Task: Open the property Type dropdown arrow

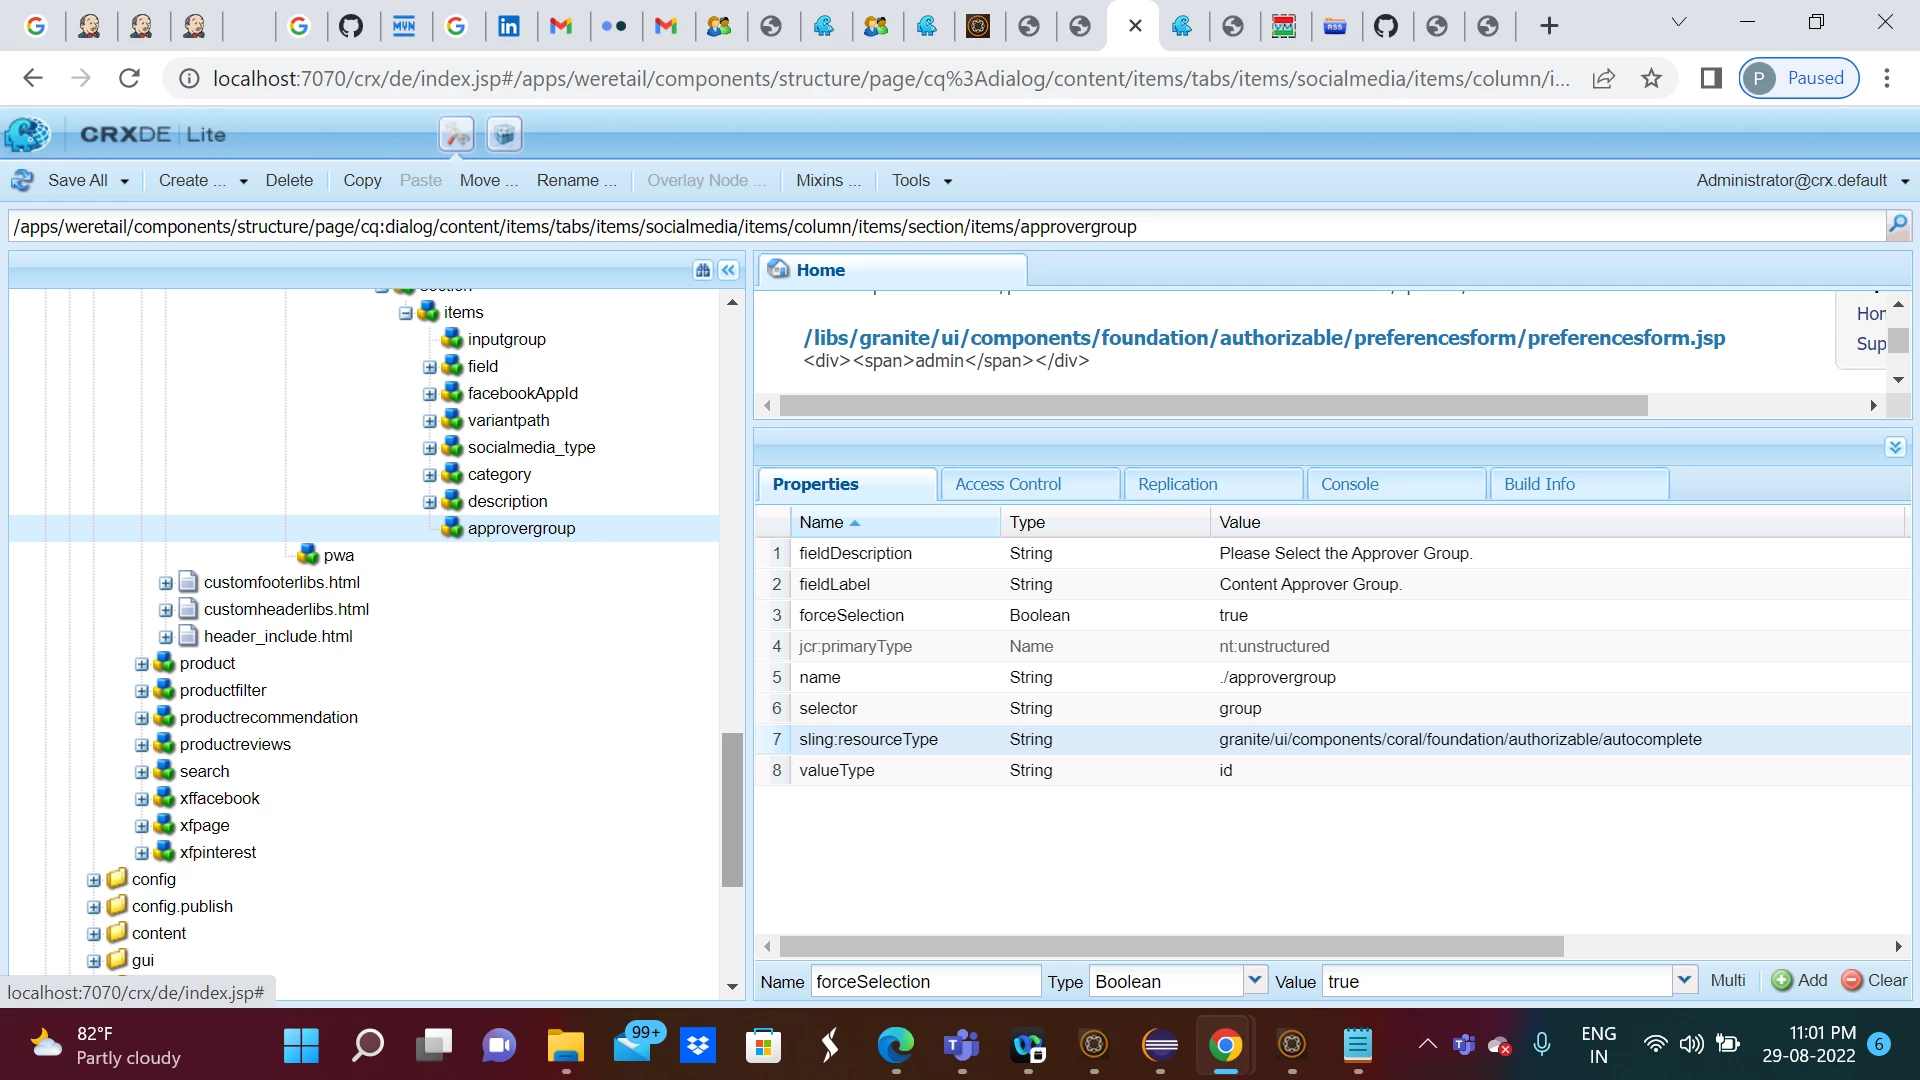Action: [1255, 981]
